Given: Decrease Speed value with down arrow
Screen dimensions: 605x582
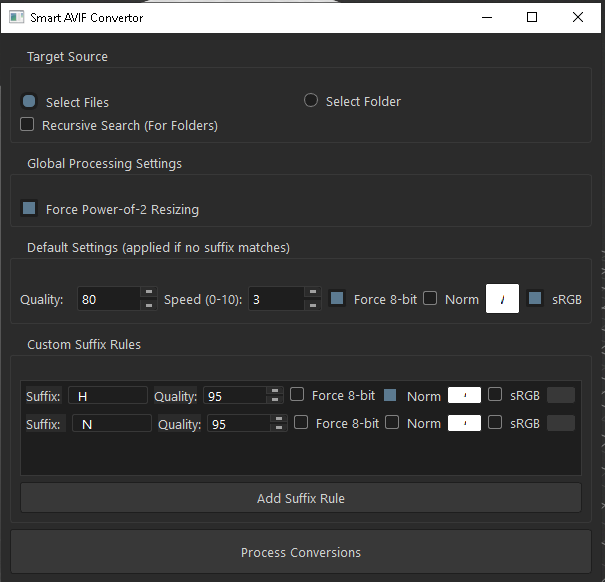Looking at the screenshot, I should [313, 305].
